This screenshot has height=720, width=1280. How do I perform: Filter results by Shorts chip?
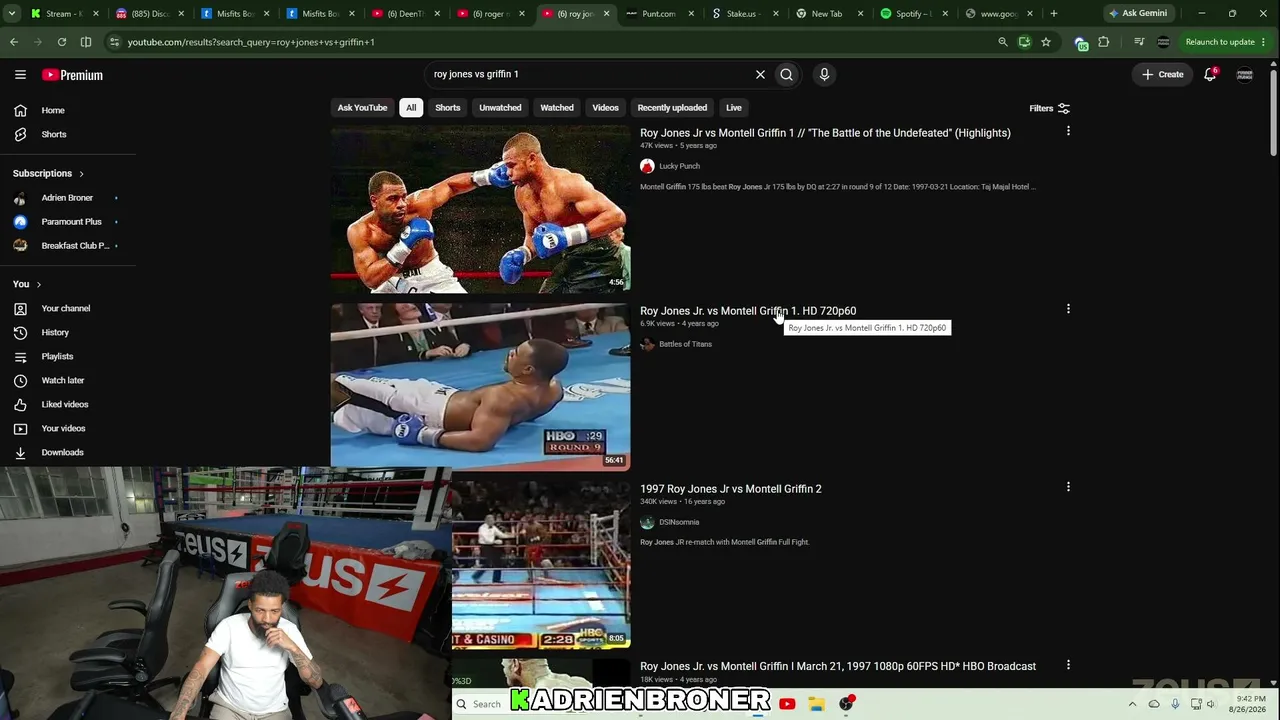448,108
